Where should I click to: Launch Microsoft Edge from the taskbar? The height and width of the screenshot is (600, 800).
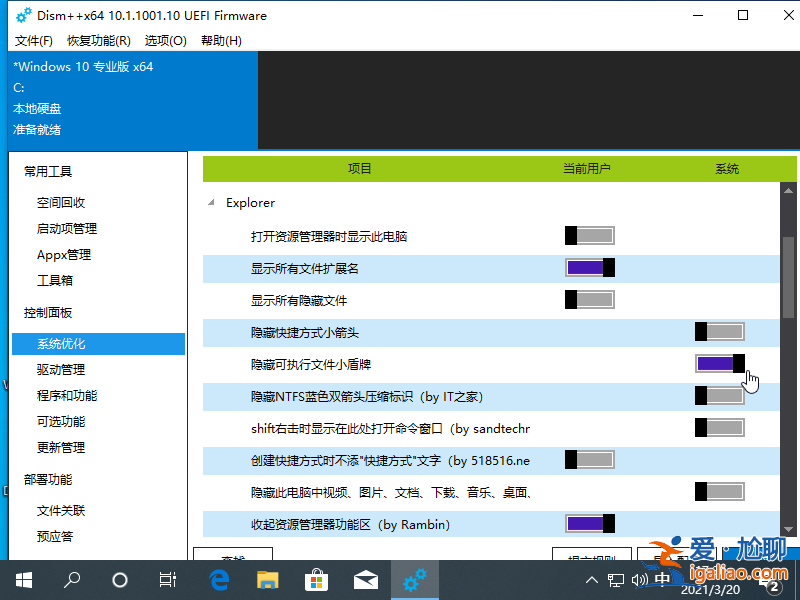coord(219,580)
